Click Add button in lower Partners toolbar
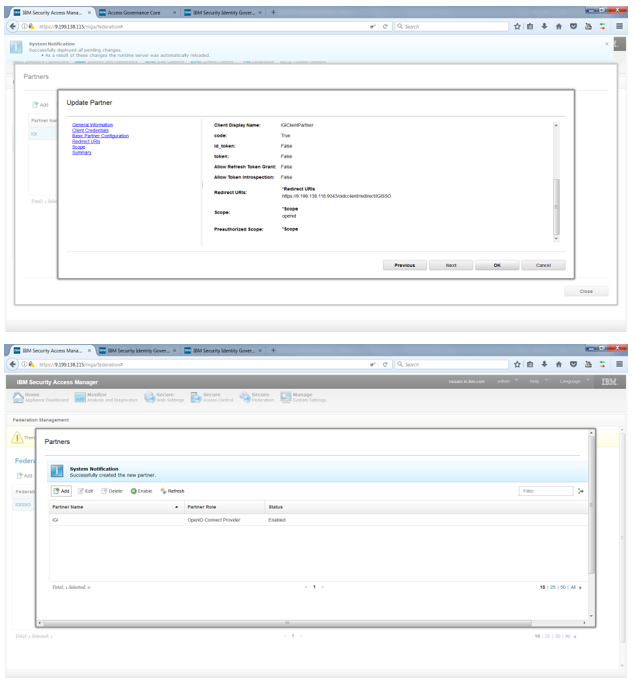This screenshot has height=687, width=635. [x=61, y=491]
